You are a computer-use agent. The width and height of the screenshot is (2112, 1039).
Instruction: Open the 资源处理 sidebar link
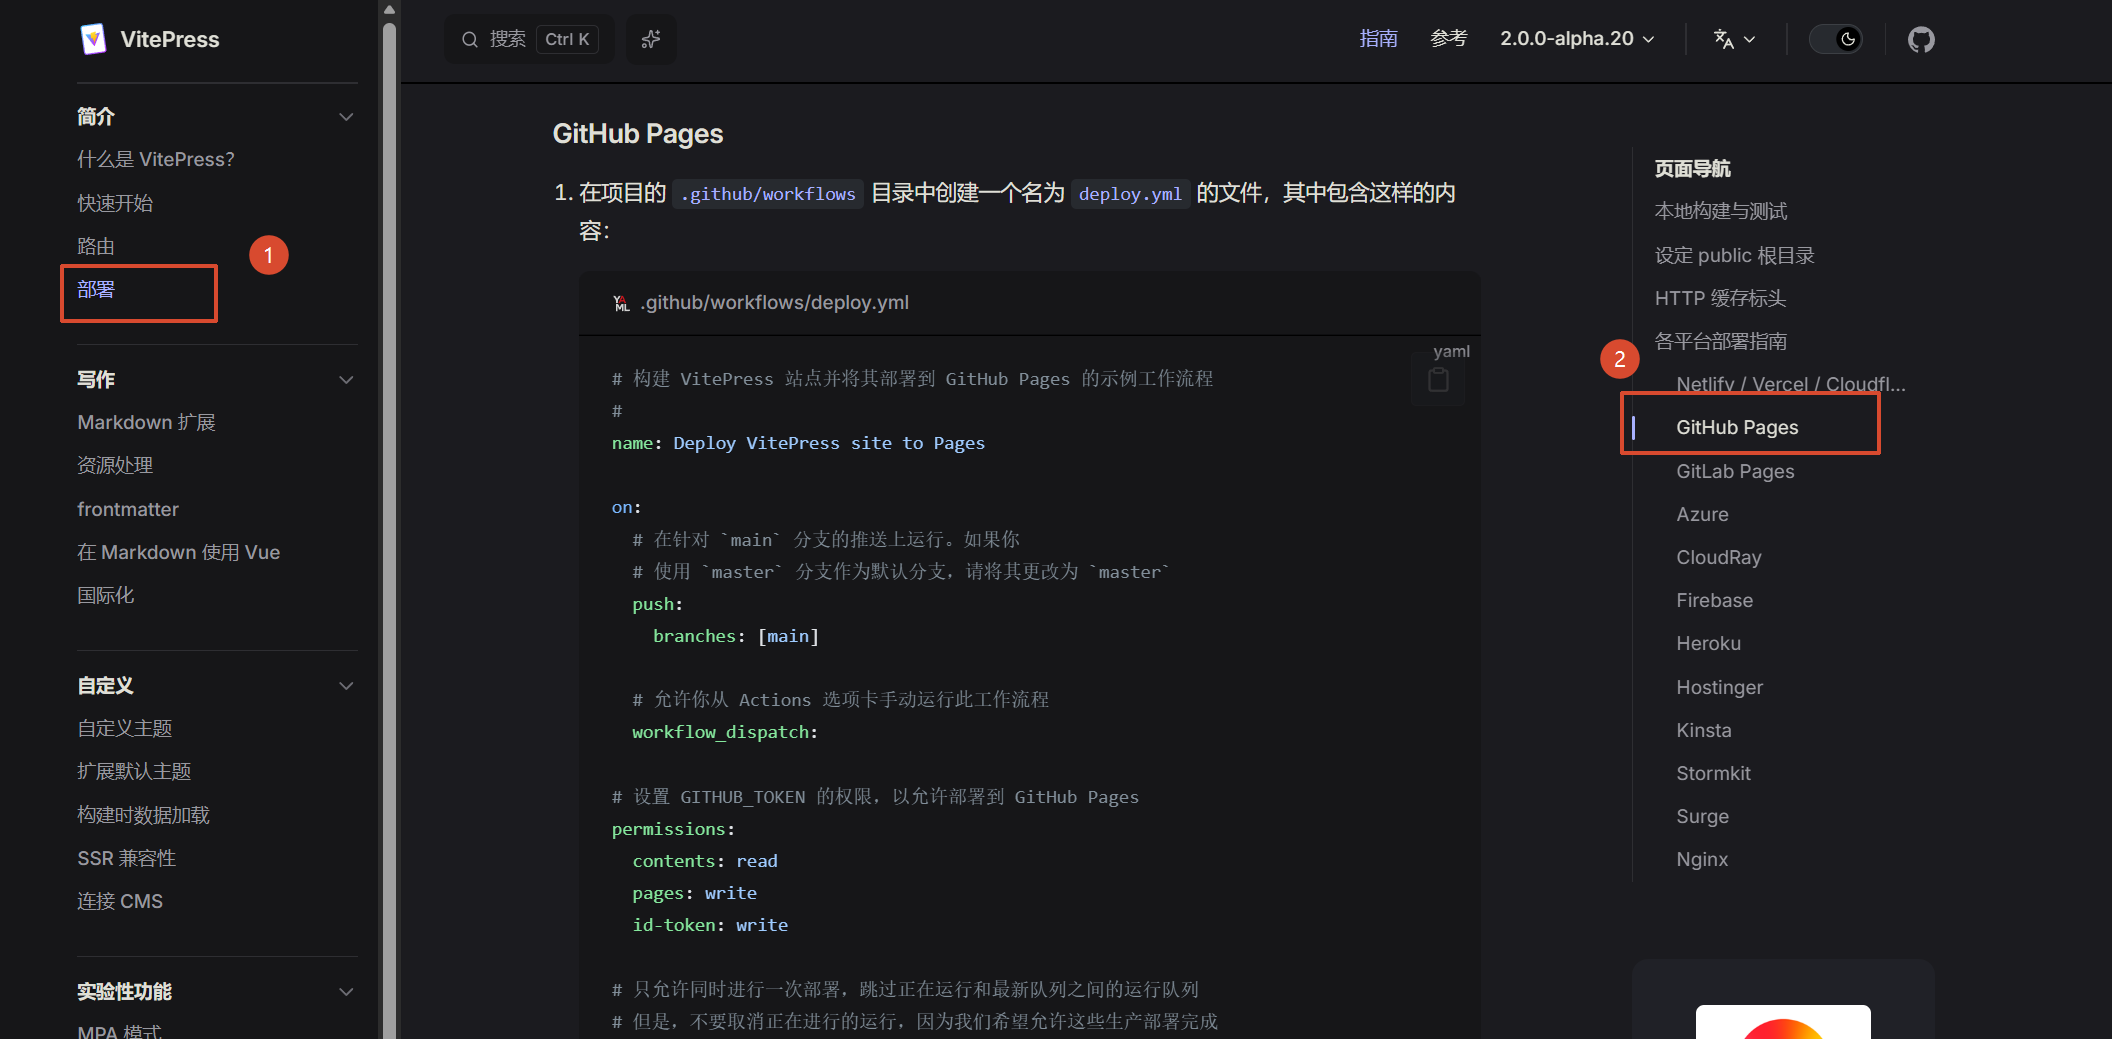115,466
